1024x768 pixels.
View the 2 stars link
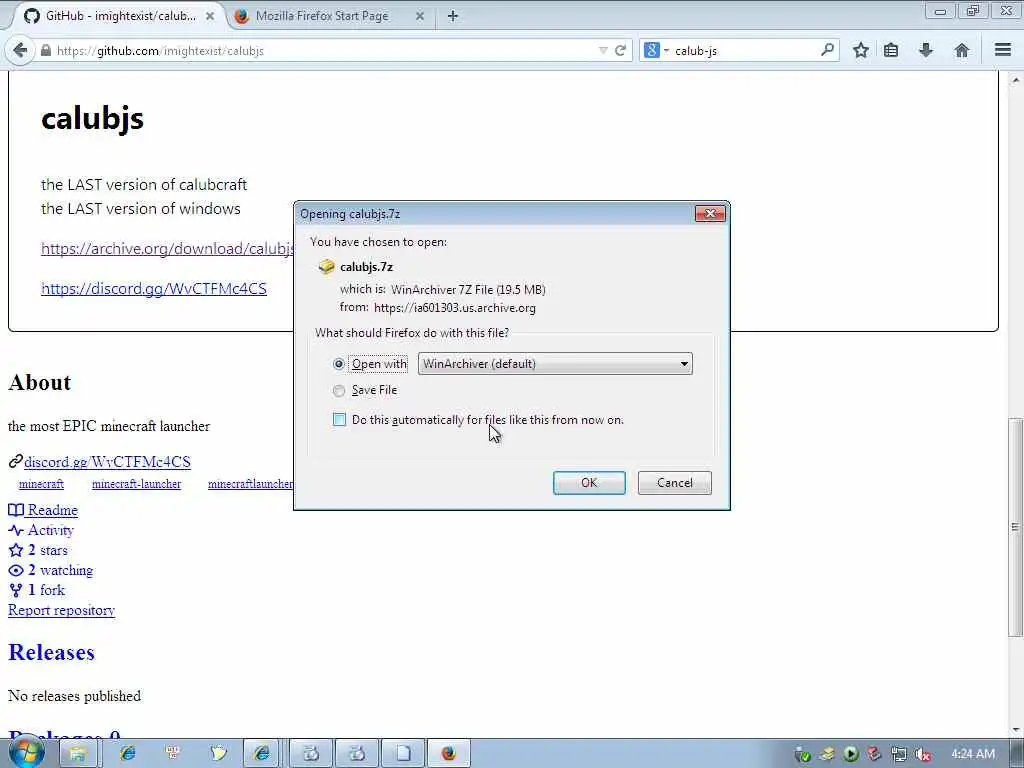point(47,550)
